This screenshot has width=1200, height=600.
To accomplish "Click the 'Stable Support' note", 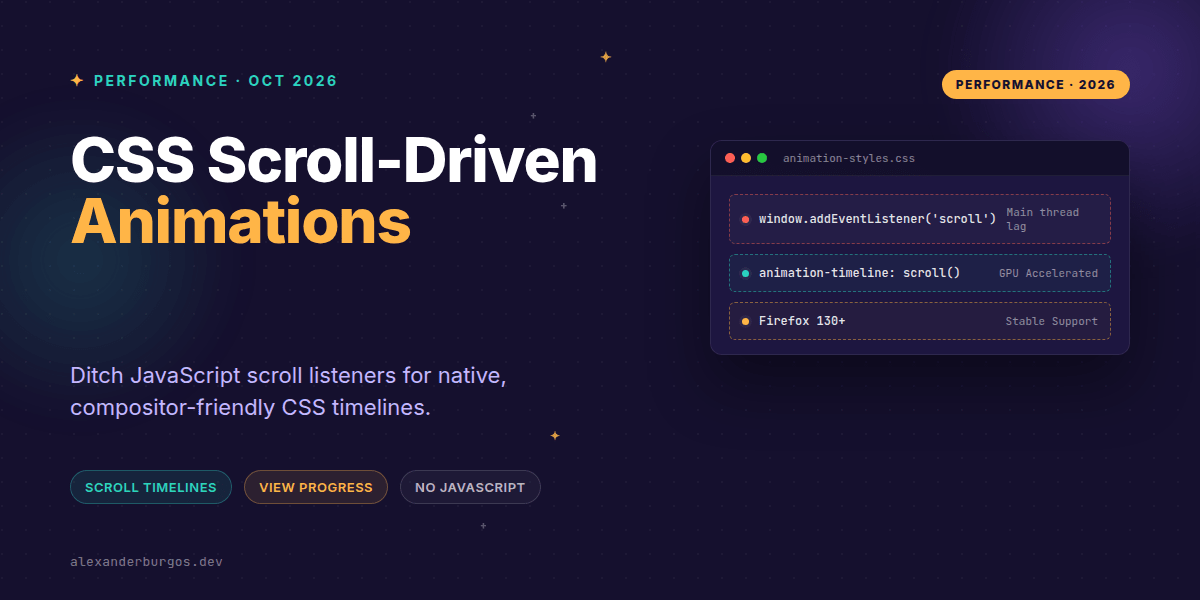I will 1052,321.
